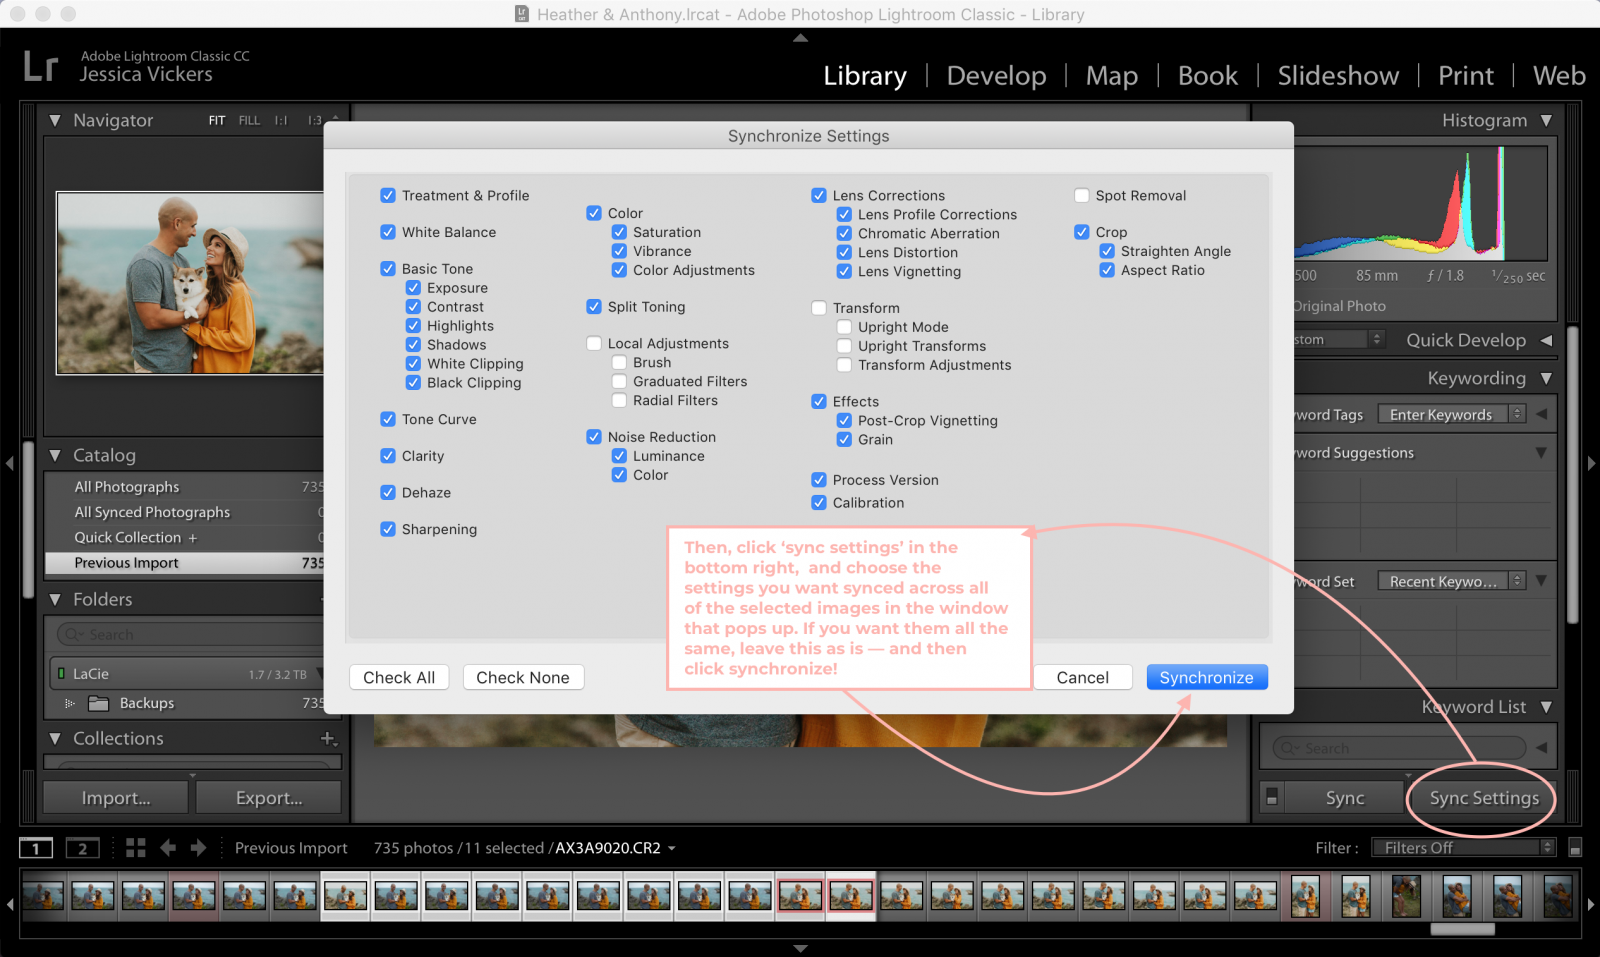Open the Slideshow module

[1338, 75]
